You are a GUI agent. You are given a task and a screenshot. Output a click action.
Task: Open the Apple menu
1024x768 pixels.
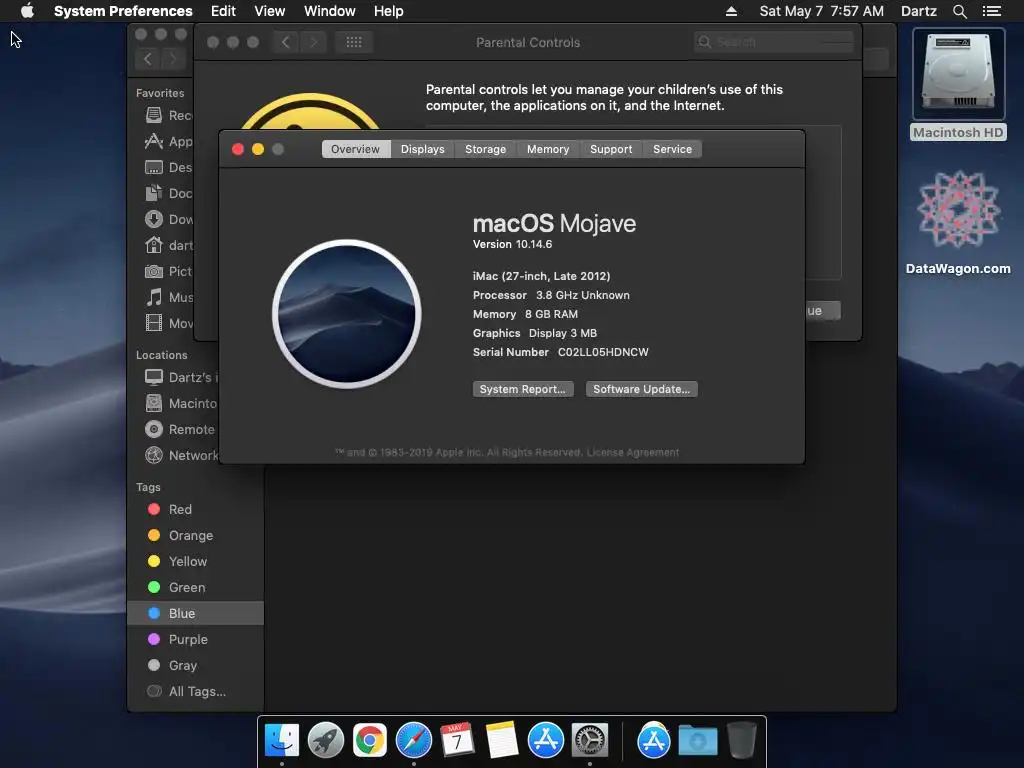(x=27, y=11)
